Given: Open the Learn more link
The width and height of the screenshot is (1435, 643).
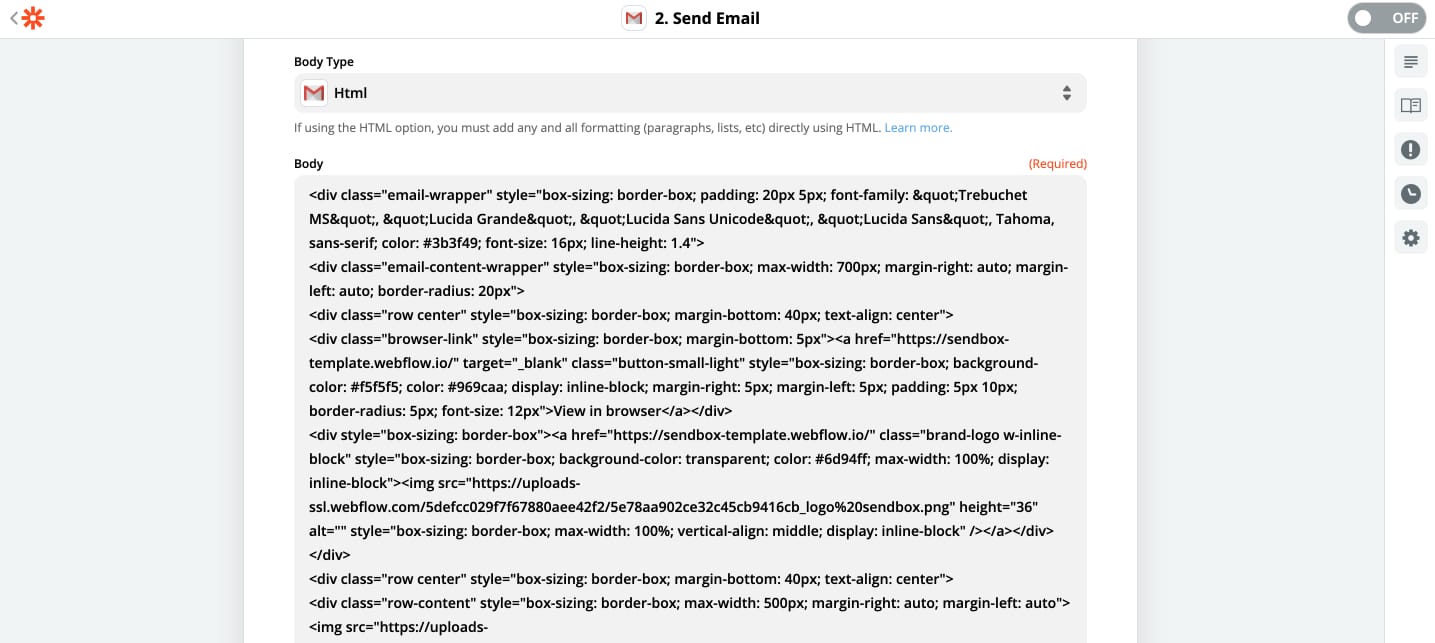Looking at the screenshot, I should pos(918,128).
